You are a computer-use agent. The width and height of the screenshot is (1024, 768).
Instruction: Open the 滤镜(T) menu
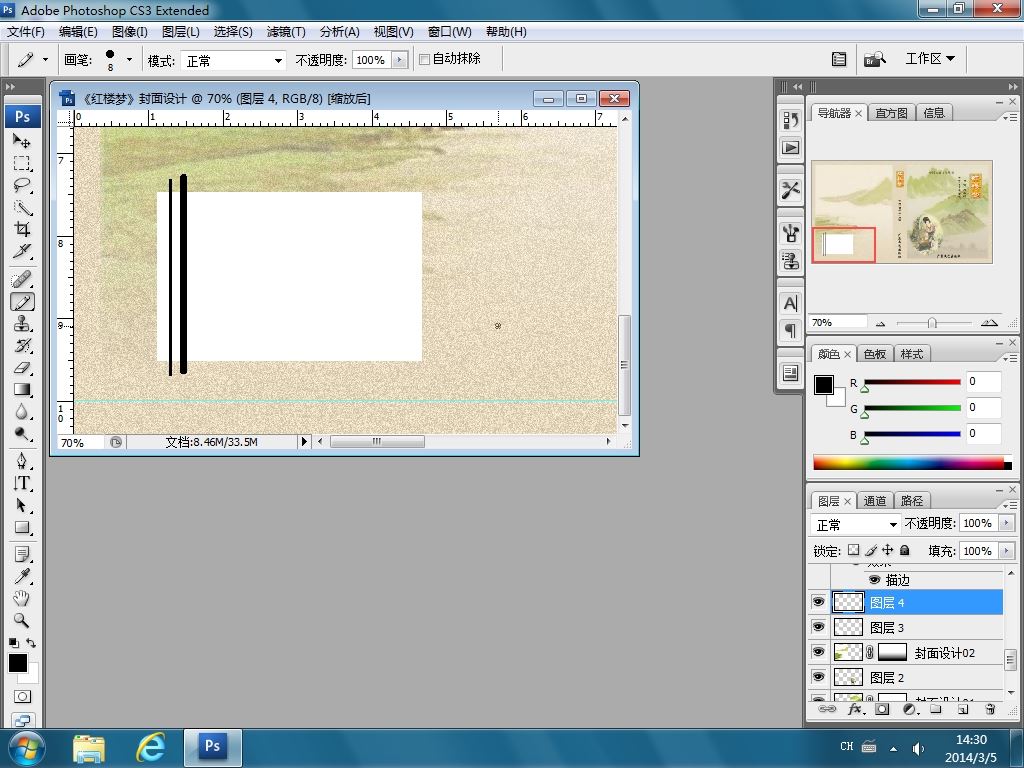point(286,31)
